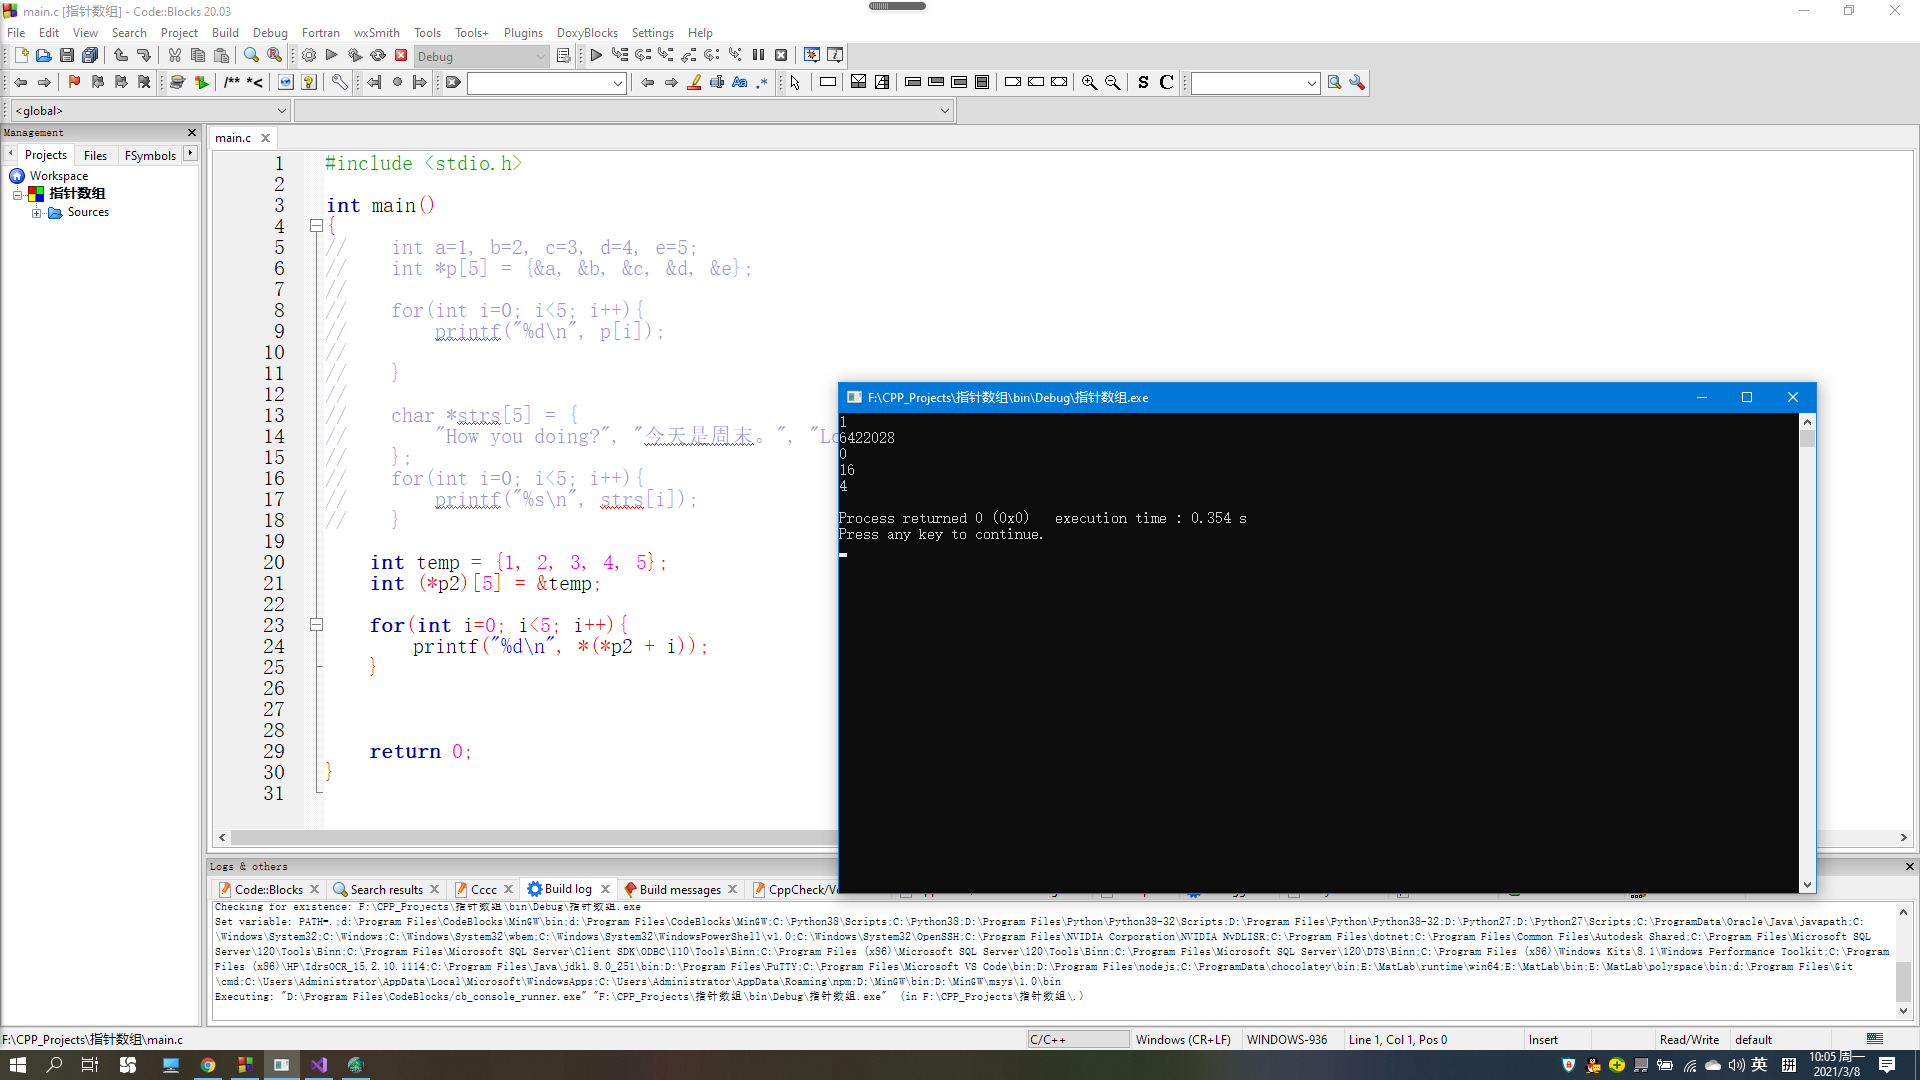This screenshot has height=1080, width=1920.
Task: Click the zoom in magnifier icon
Action: (1089, 83)
